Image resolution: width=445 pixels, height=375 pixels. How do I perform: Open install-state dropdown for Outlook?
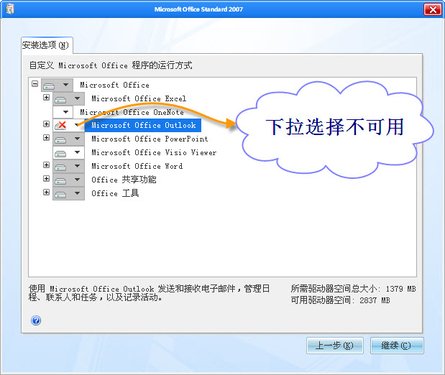pos(77,125)
